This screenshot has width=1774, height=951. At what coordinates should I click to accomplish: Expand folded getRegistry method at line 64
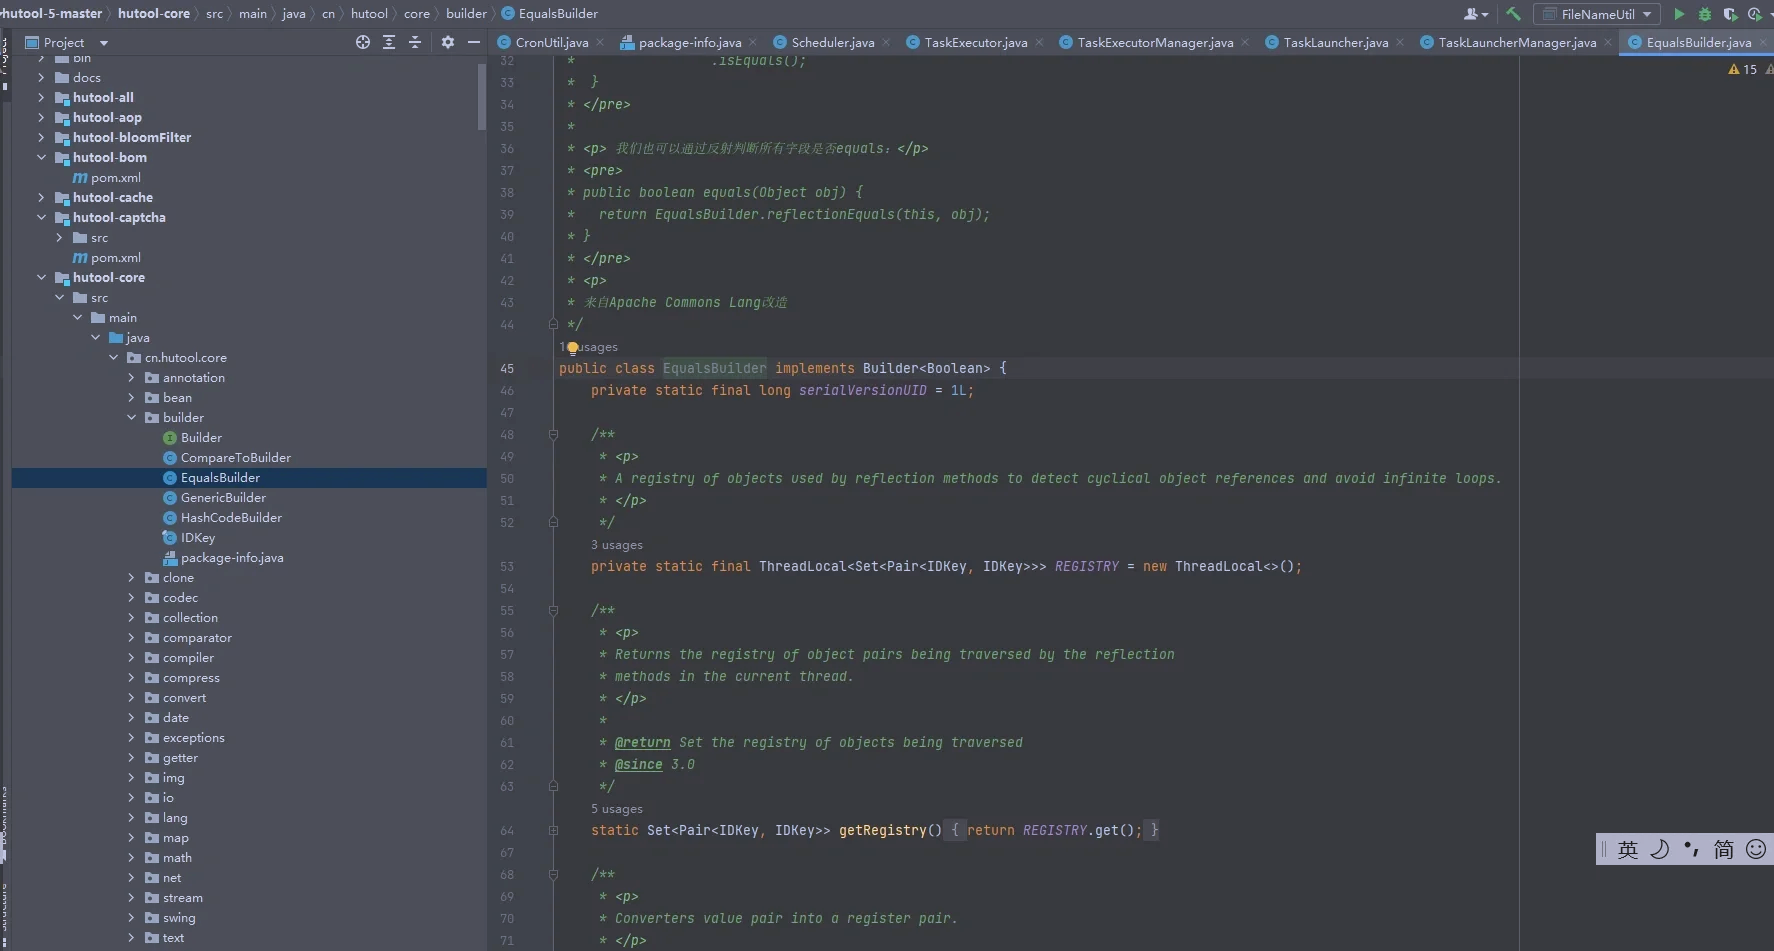(553, 830)
